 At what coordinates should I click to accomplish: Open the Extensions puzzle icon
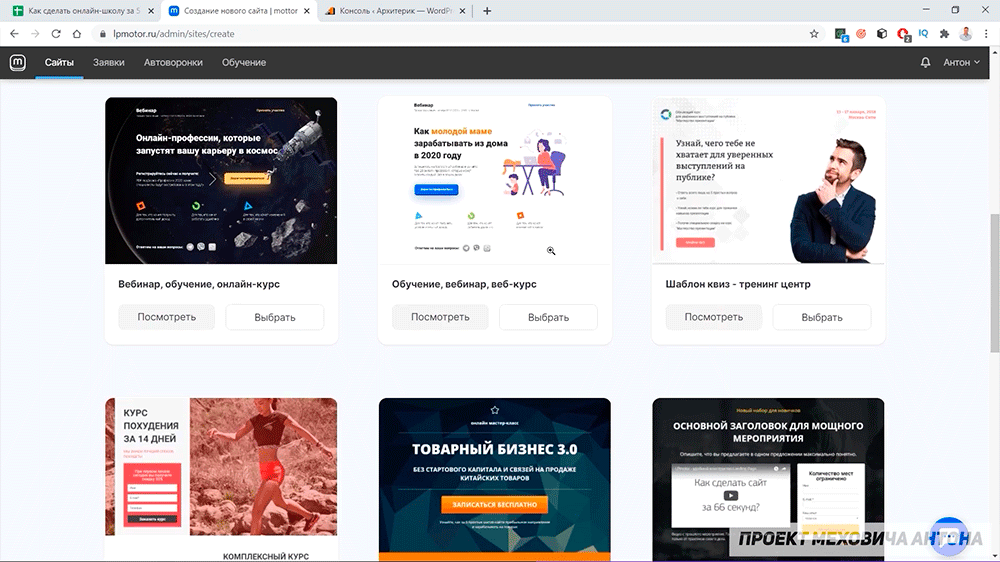tap(944, 34)
